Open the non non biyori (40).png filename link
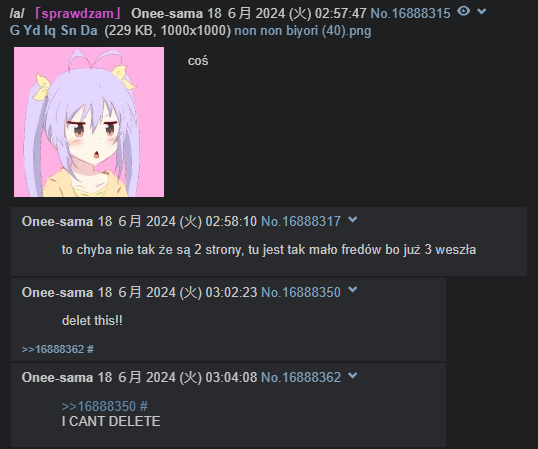The height and width of the screenshot is (449, 538). [x=303, y=31]
